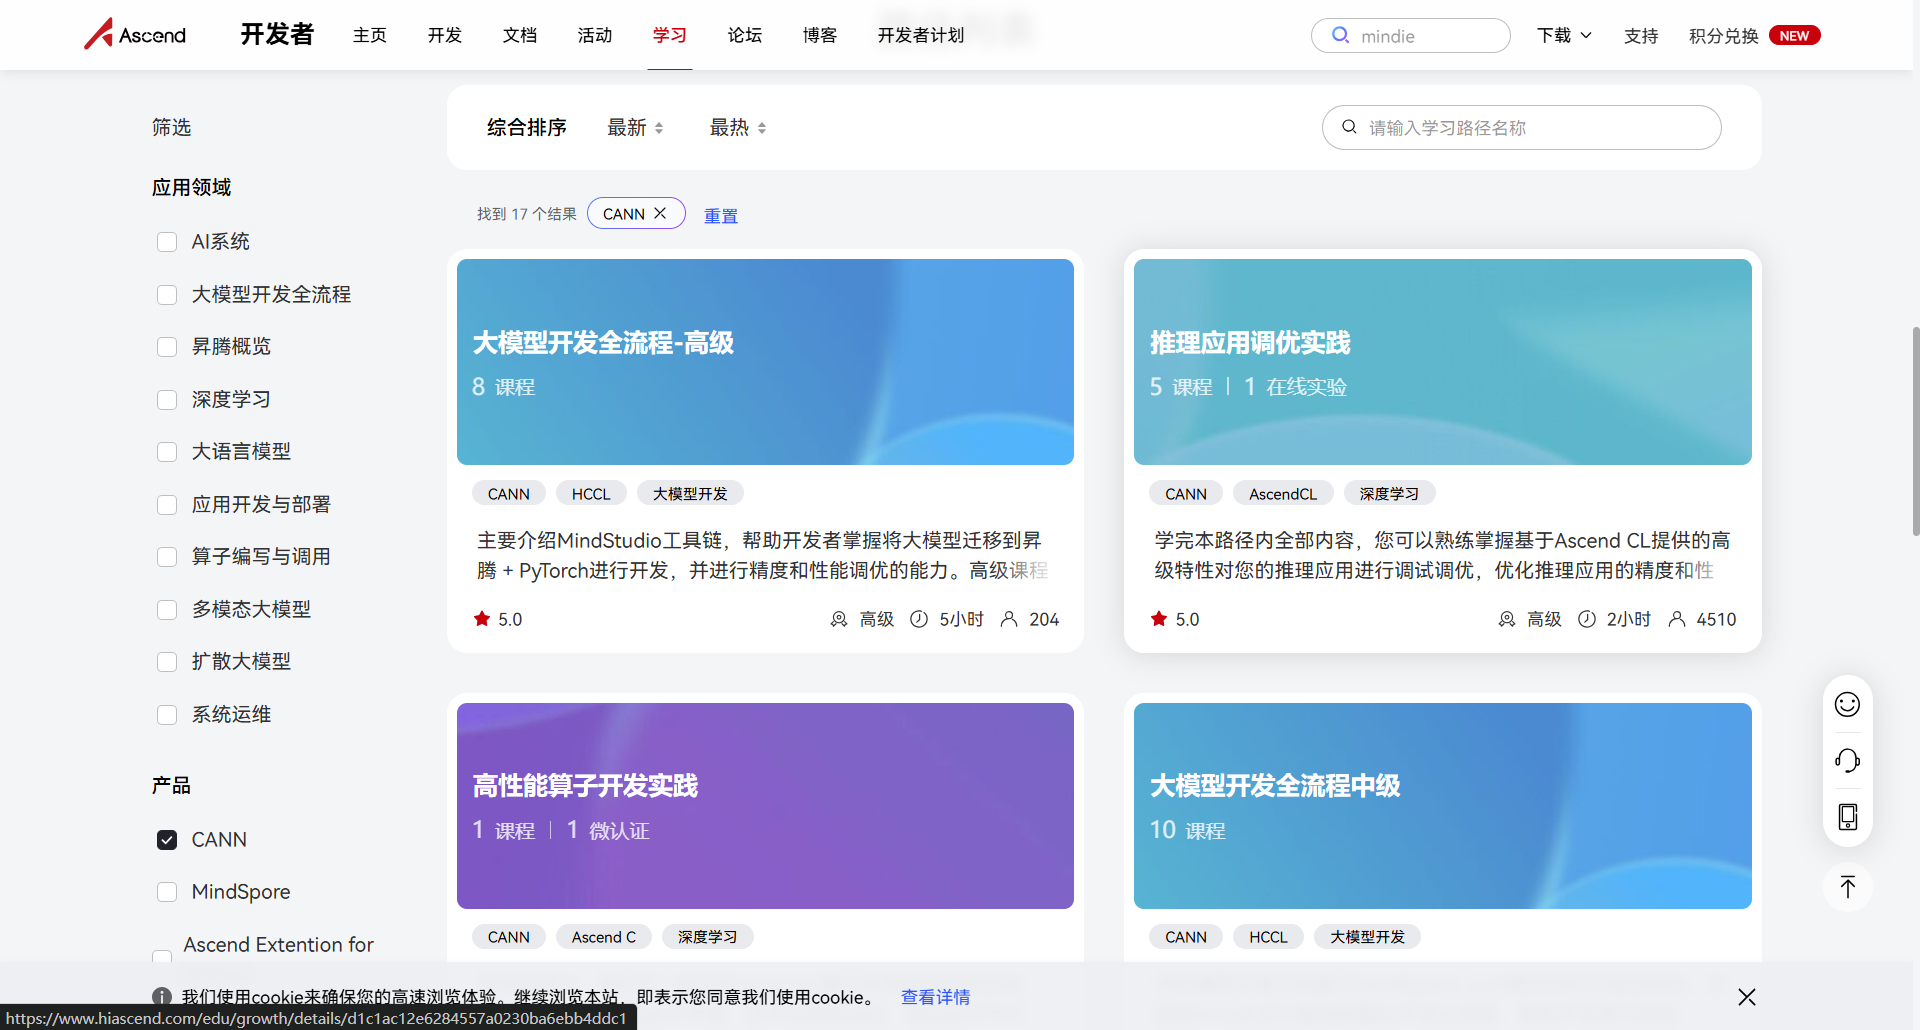Click the 开发者 header title
1920x1030 pixels.
pyautogui.click(x=277, y=34)
